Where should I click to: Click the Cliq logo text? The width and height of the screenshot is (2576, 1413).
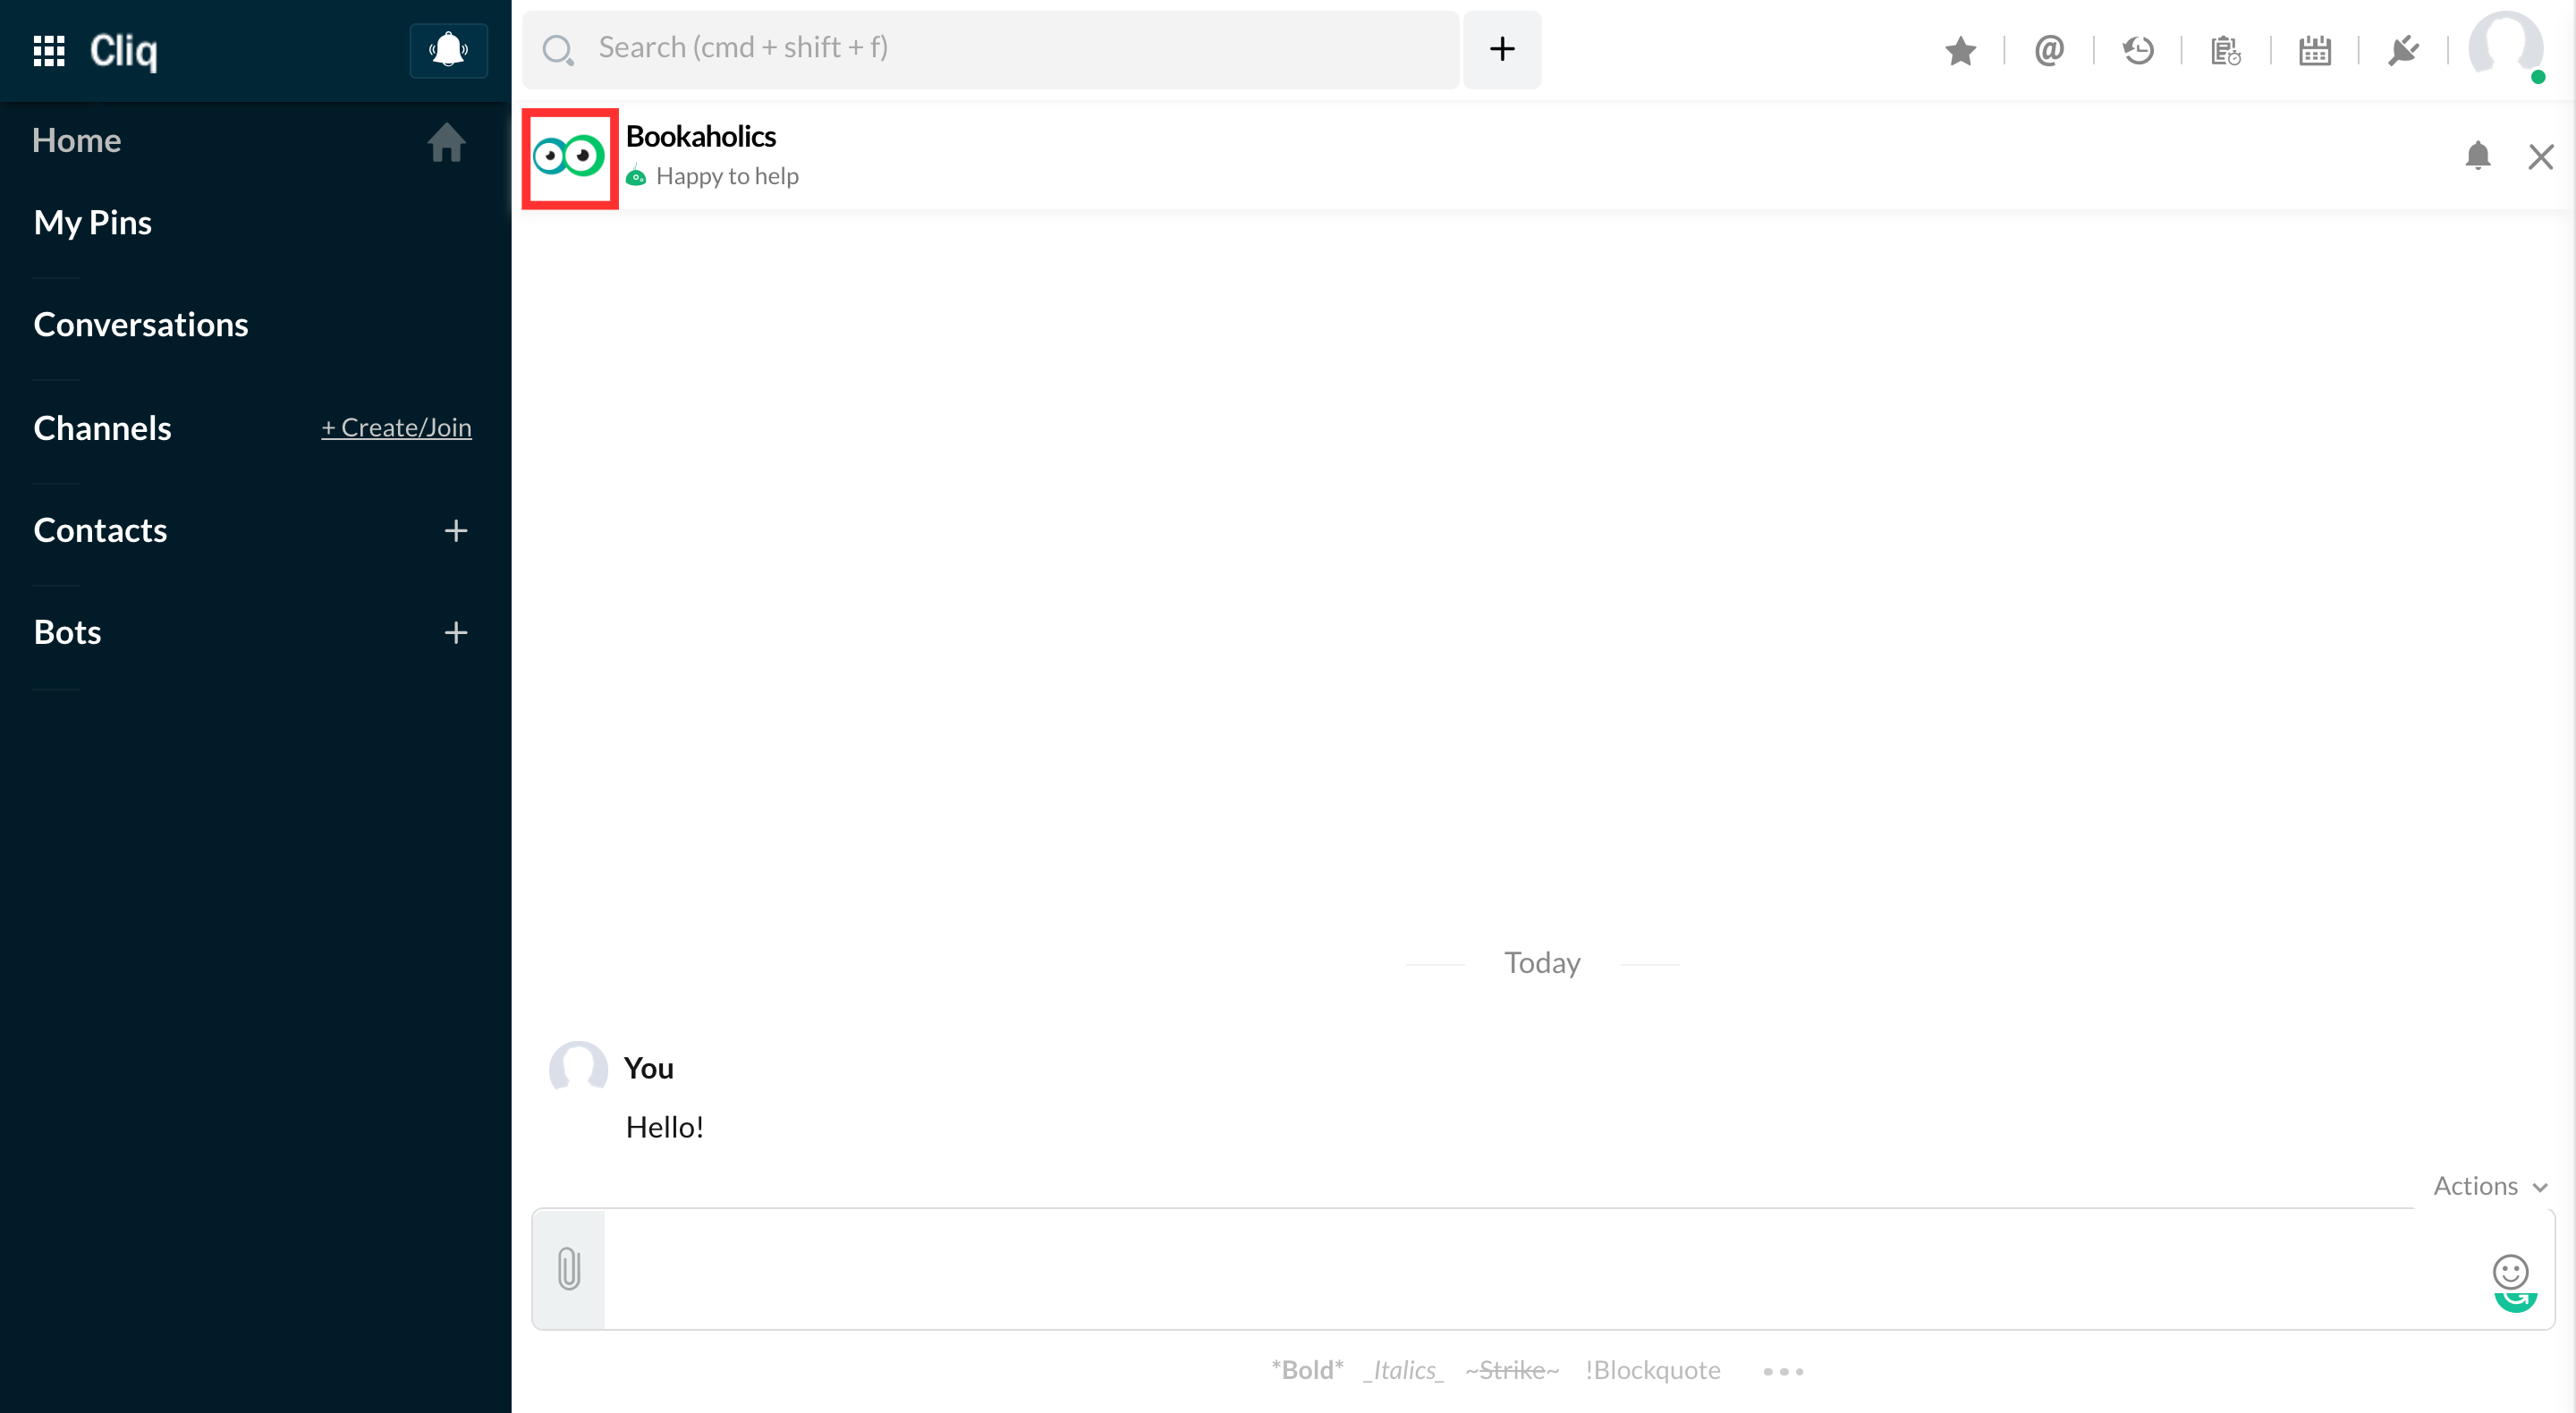point(124,50)
